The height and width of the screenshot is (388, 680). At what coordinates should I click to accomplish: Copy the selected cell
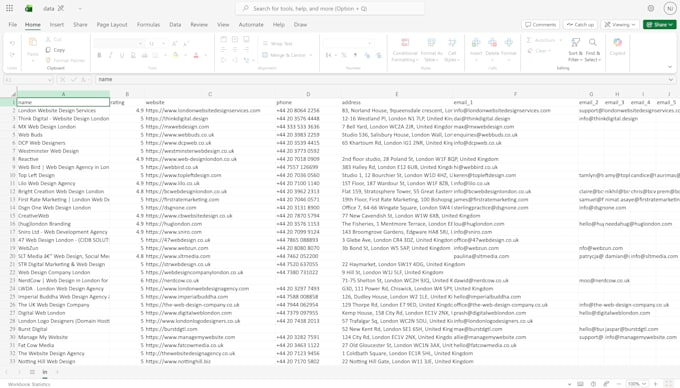pos(55,50)
